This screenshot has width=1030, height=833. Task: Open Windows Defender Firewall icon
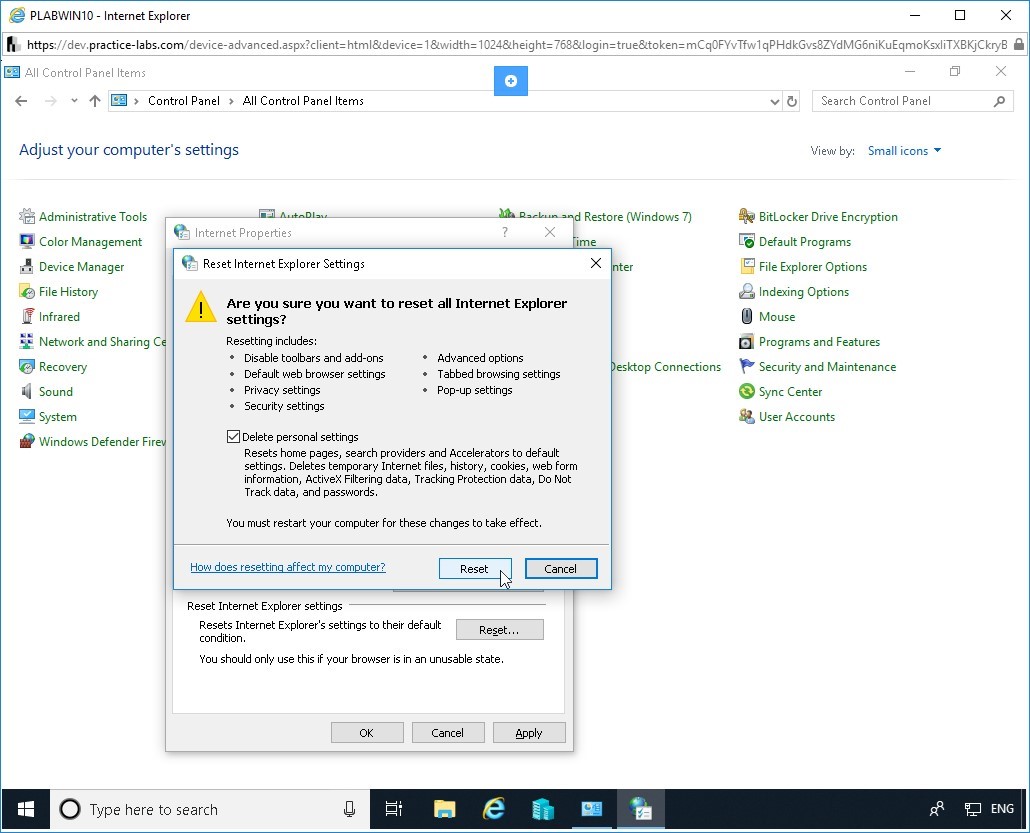coord(27,441)
